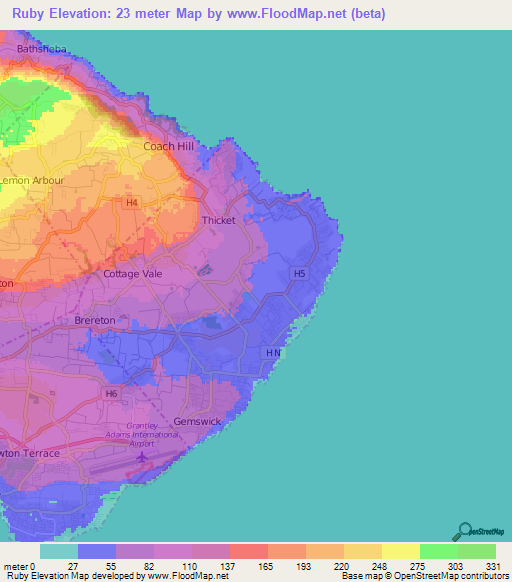Click the H N road shield
512x582 pixels.
tap(273, 353)
